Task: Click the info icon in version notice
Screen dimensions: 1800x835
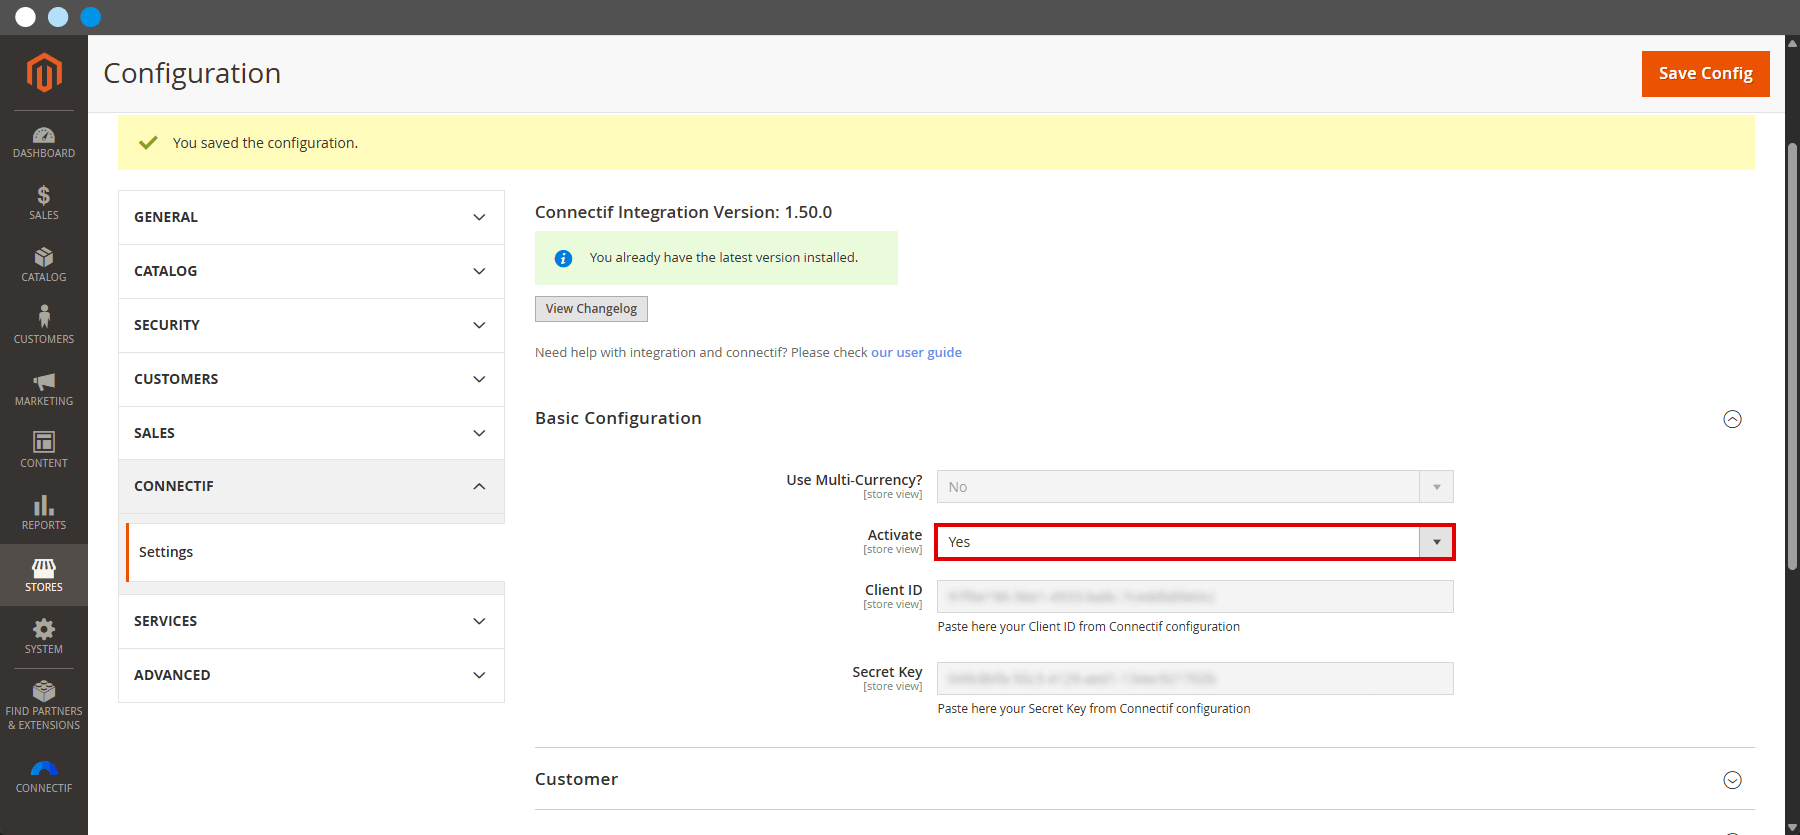Action: pos(563,258)
